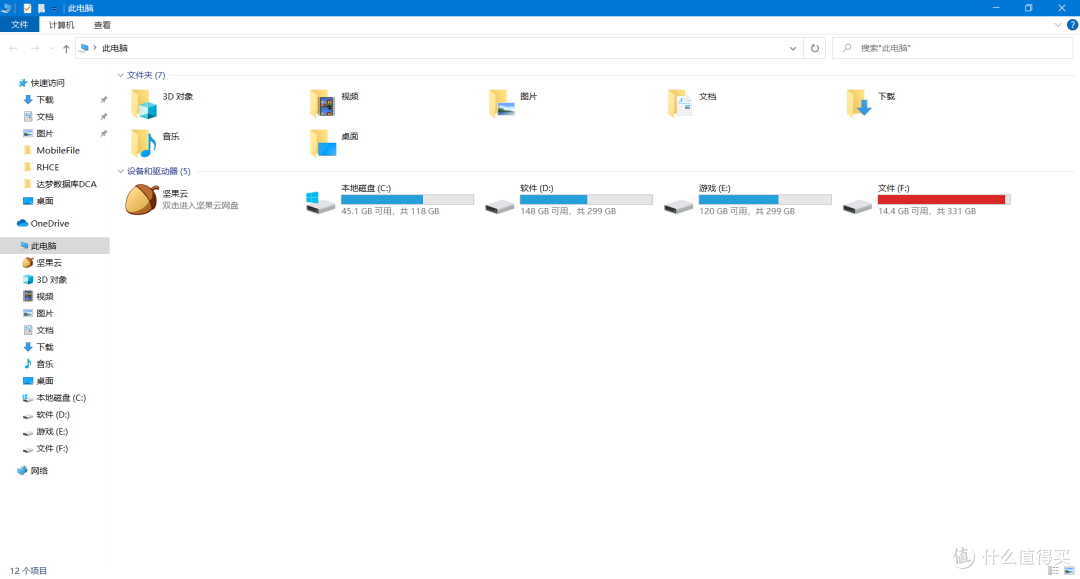Select the 网络 icon in the sidebar
Image resolution: width=1080 pixels, height=579 pixels.
pyautogui.click(x=36, y=470)
